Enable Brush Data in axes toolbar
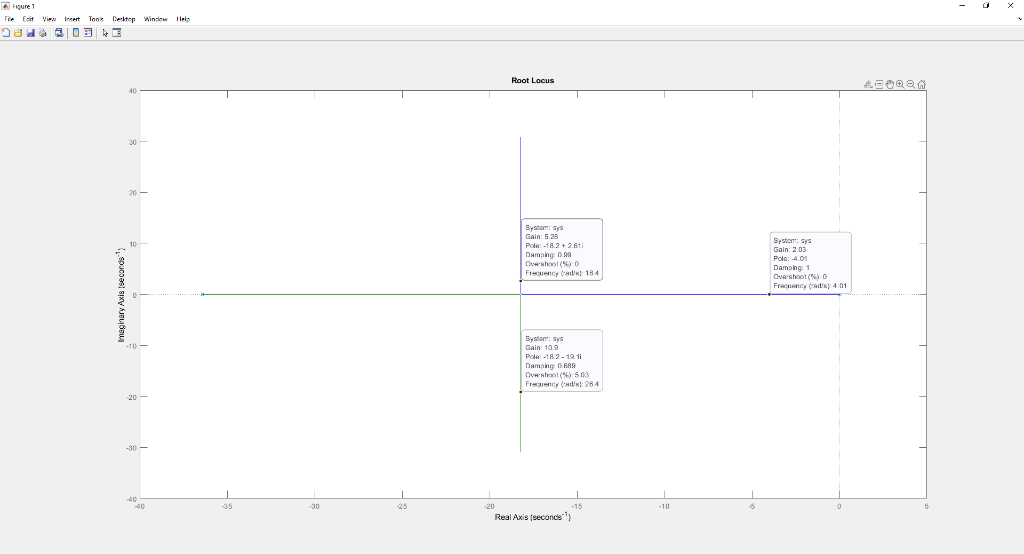The height and width of the screenshot is (554, 1024). (868, 84)
